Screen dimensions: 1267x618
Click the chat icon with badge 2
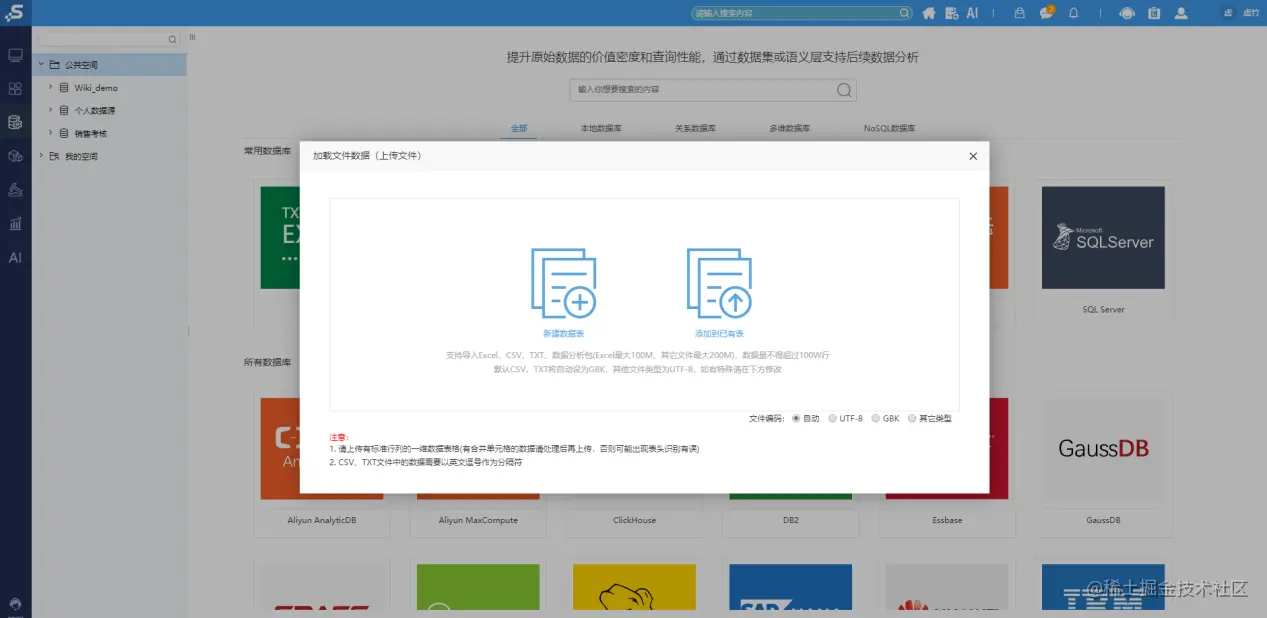pyautogui.click(x=1045, y=14)
